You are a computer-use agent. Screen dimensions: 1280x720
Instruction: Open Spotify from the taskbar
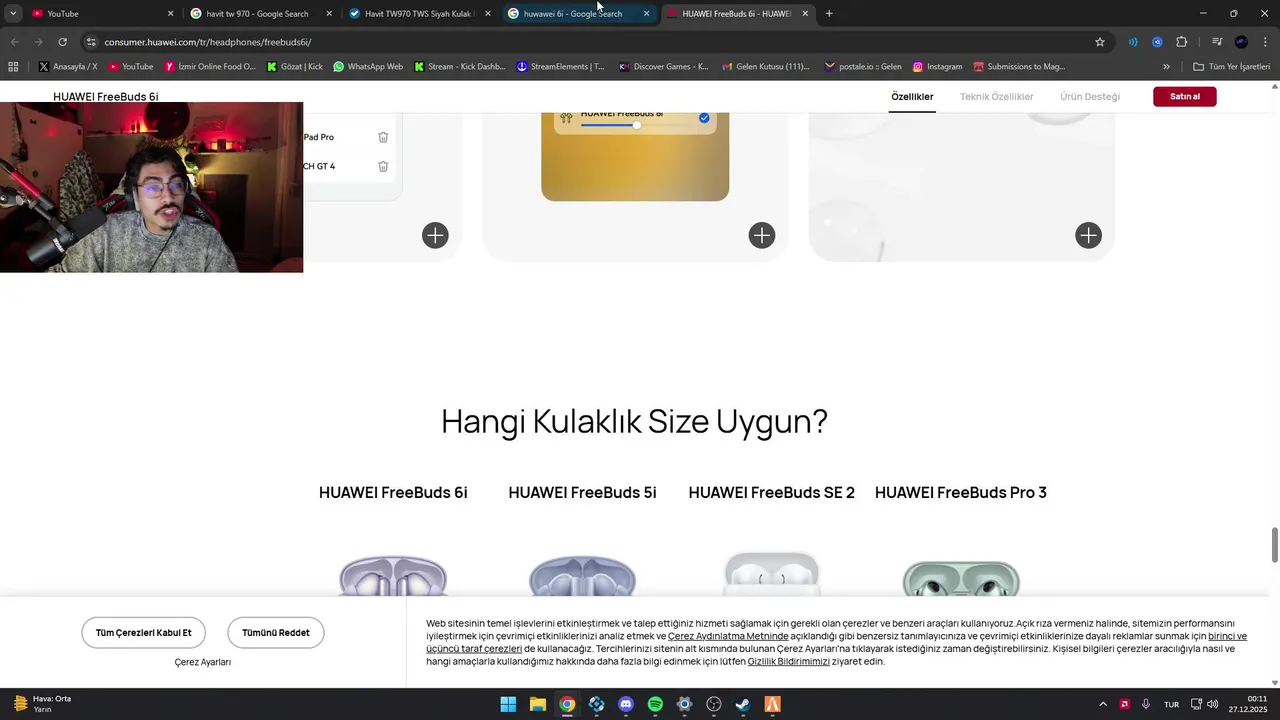[655, 704]
